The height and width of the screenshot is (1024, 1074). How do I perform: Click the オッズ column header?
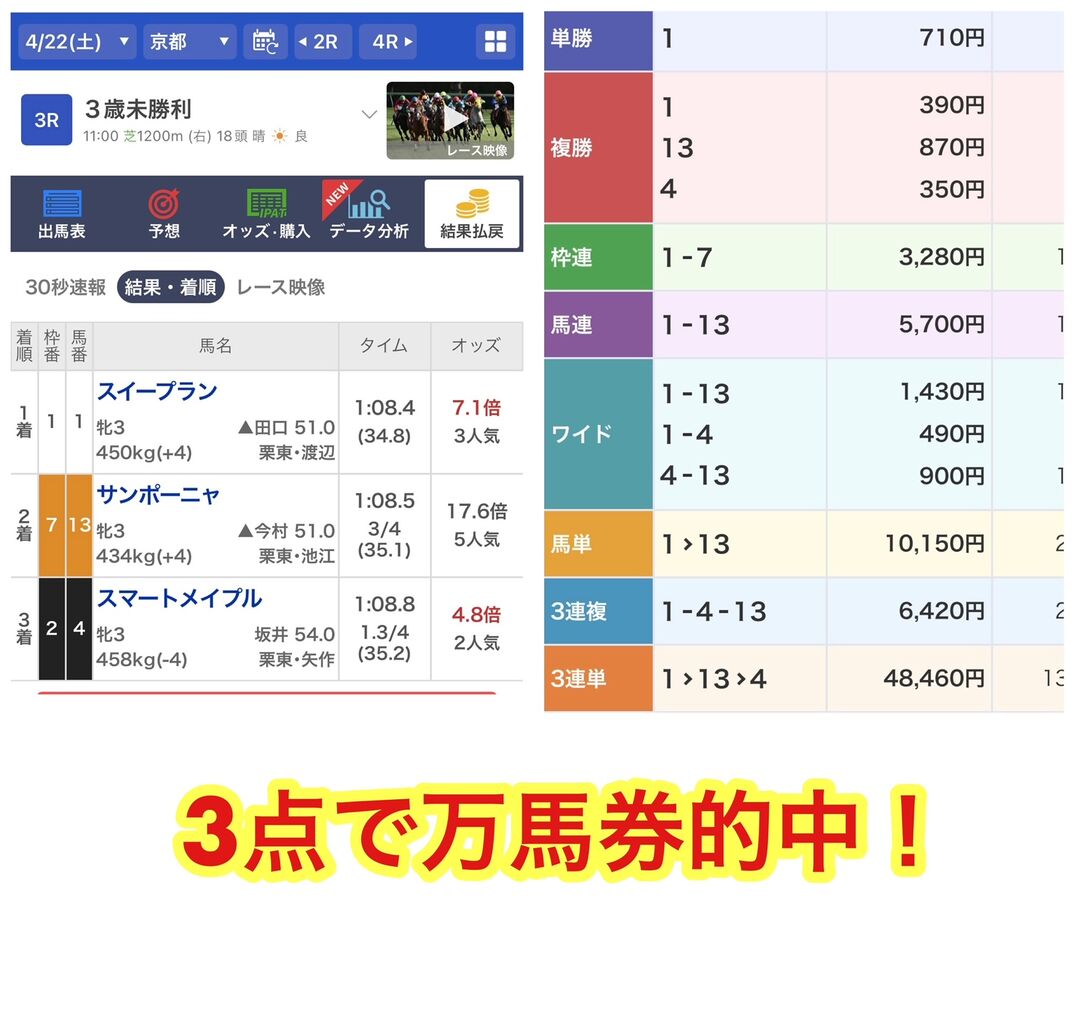click(477, 346)
